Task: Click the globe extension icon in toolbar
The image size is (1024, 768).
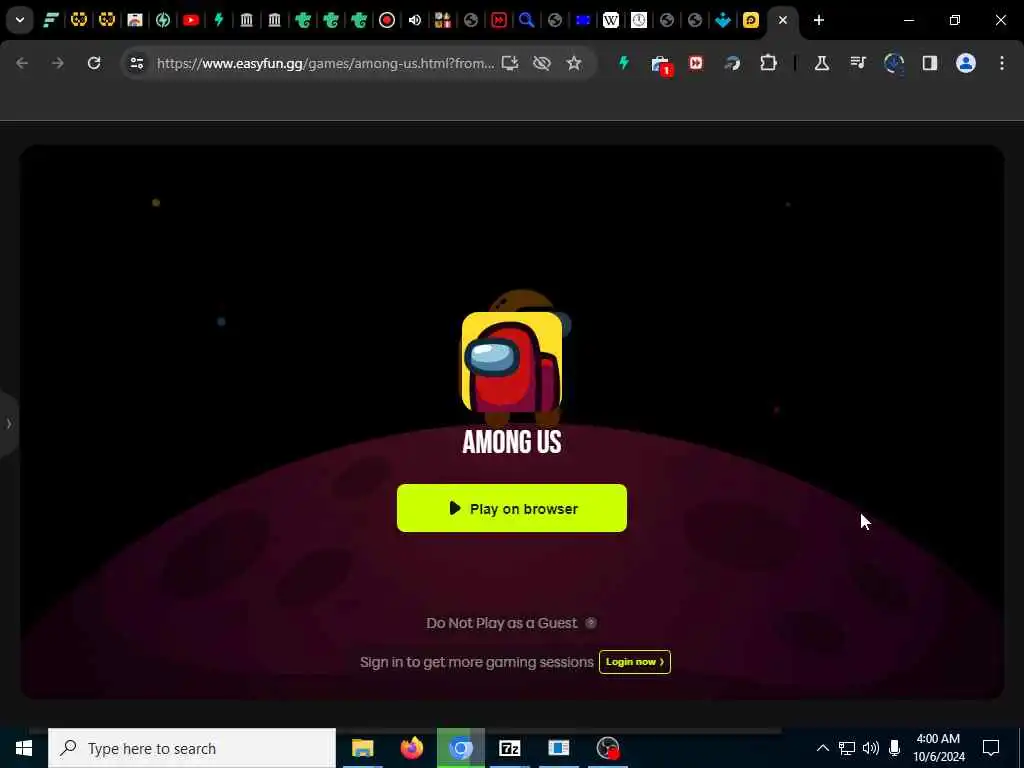Action: coord(893,63)
